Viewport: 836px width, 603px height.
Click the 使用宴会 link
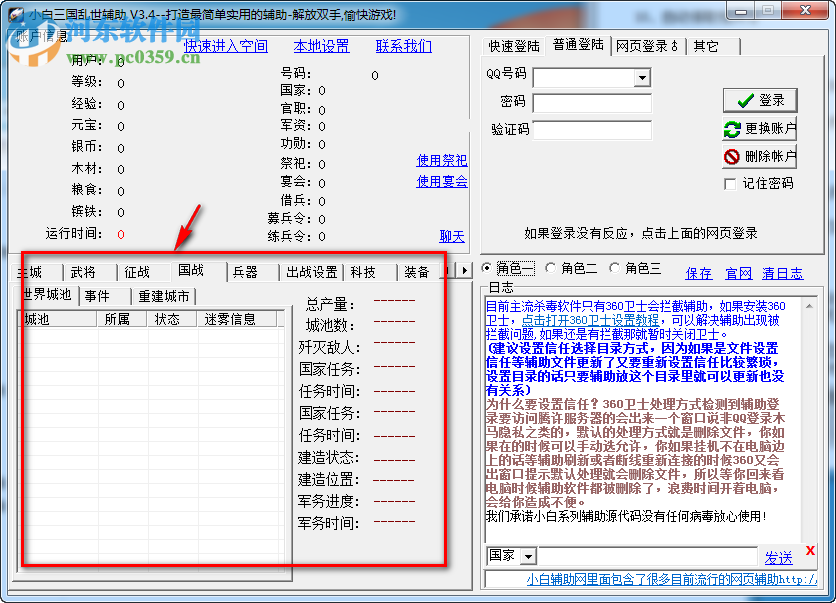click(442, 181)
